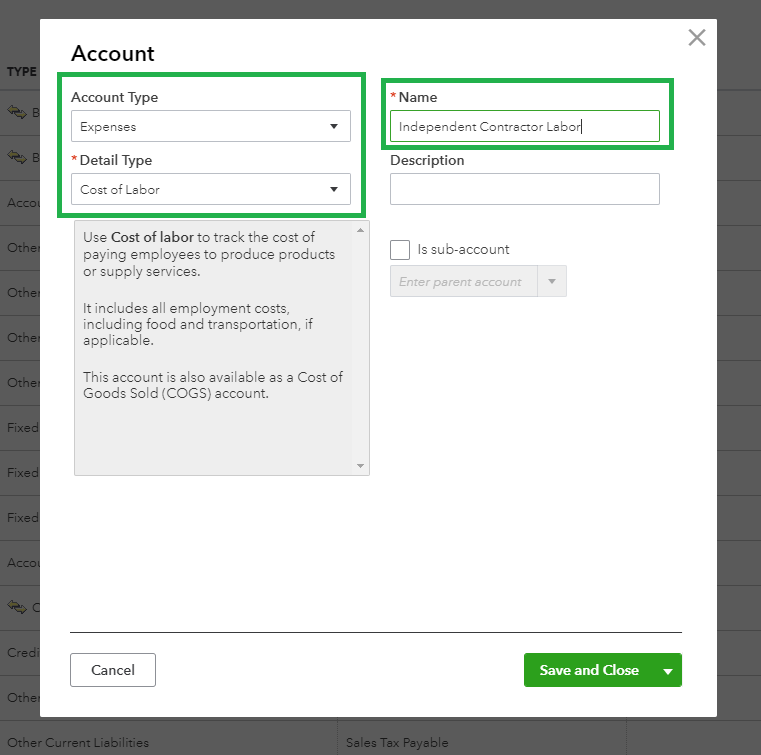Click the Enter parent account field

(x=463, y=282)
